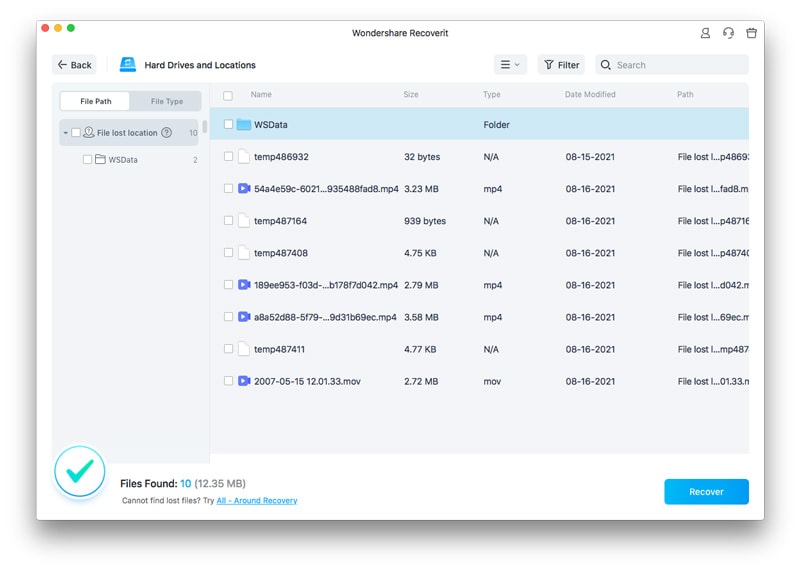
Task: Select the temp487411 file name
Action: click(279, 349)
